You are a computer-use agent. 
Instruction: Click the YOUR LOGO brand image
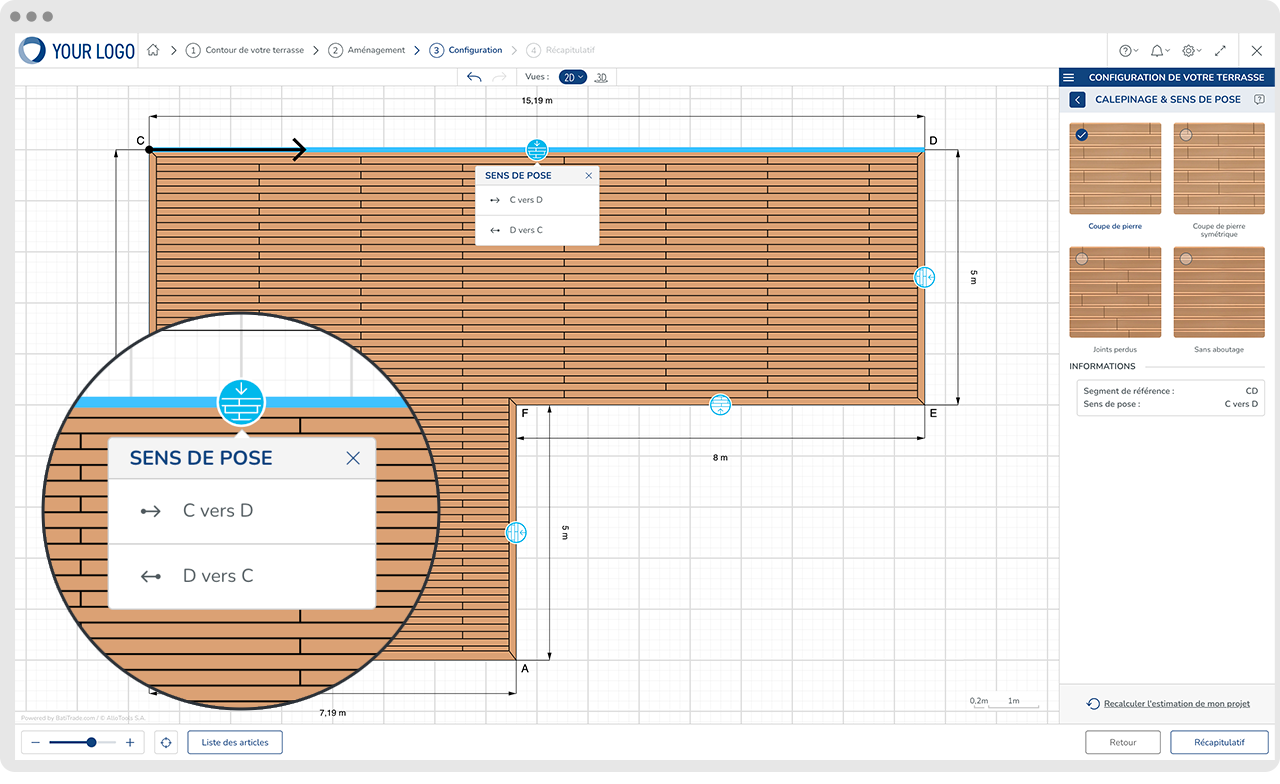(x=78, y=51)
